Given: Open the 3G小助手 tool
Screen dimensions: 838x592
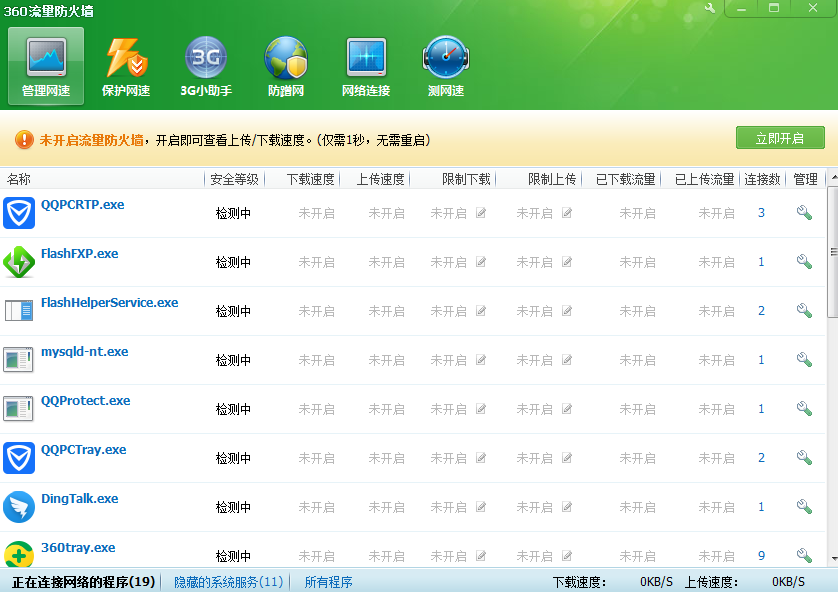Looking at the screenshot, I should point(205,66).
